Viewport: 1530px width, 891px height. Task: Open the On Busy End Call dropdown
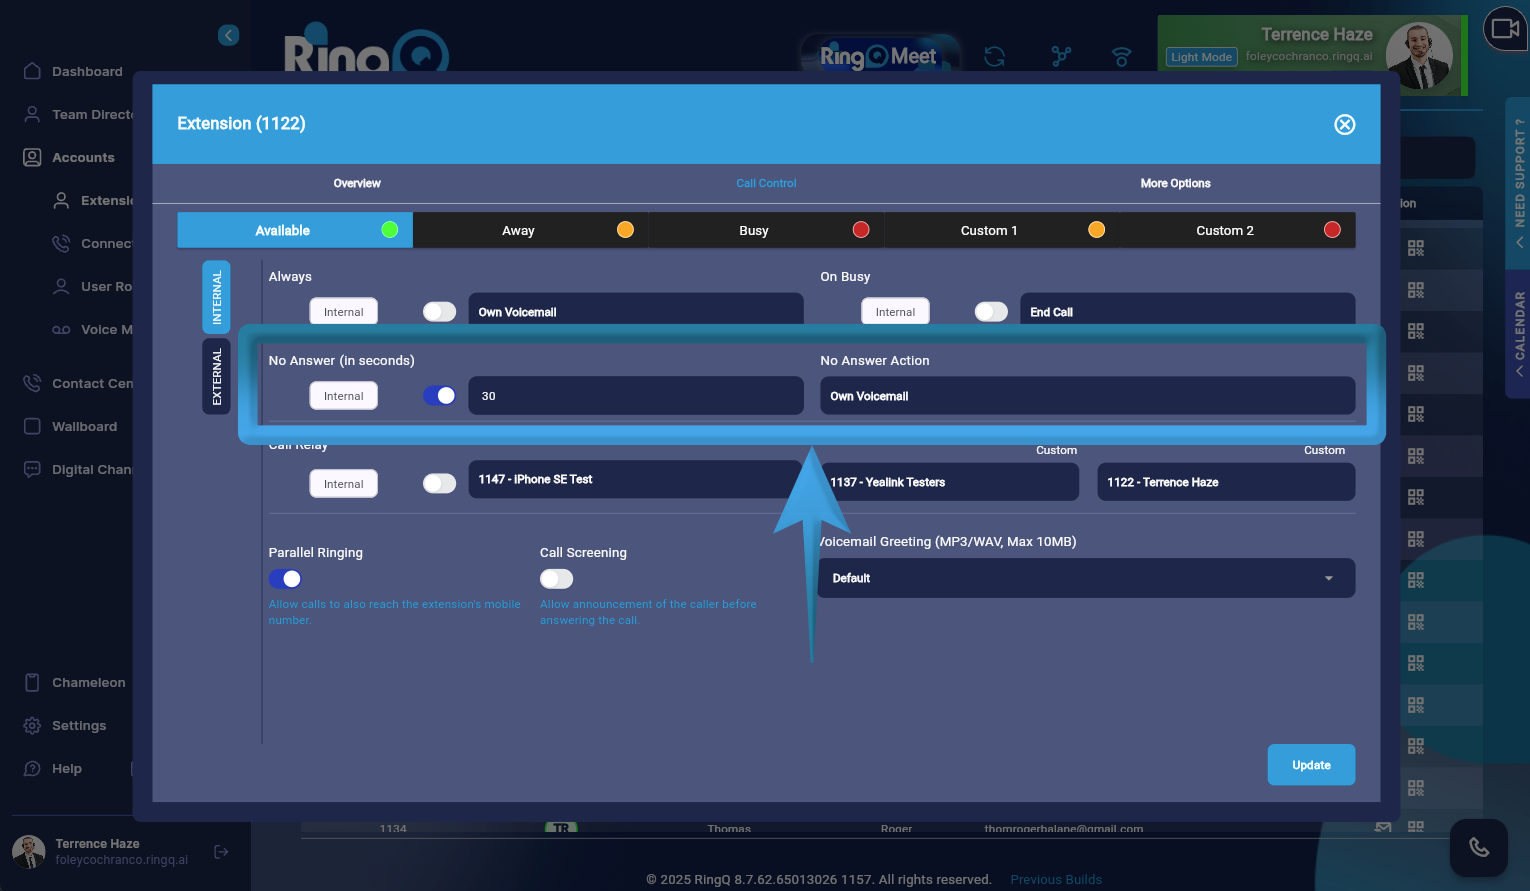(x=1187, y=312)
